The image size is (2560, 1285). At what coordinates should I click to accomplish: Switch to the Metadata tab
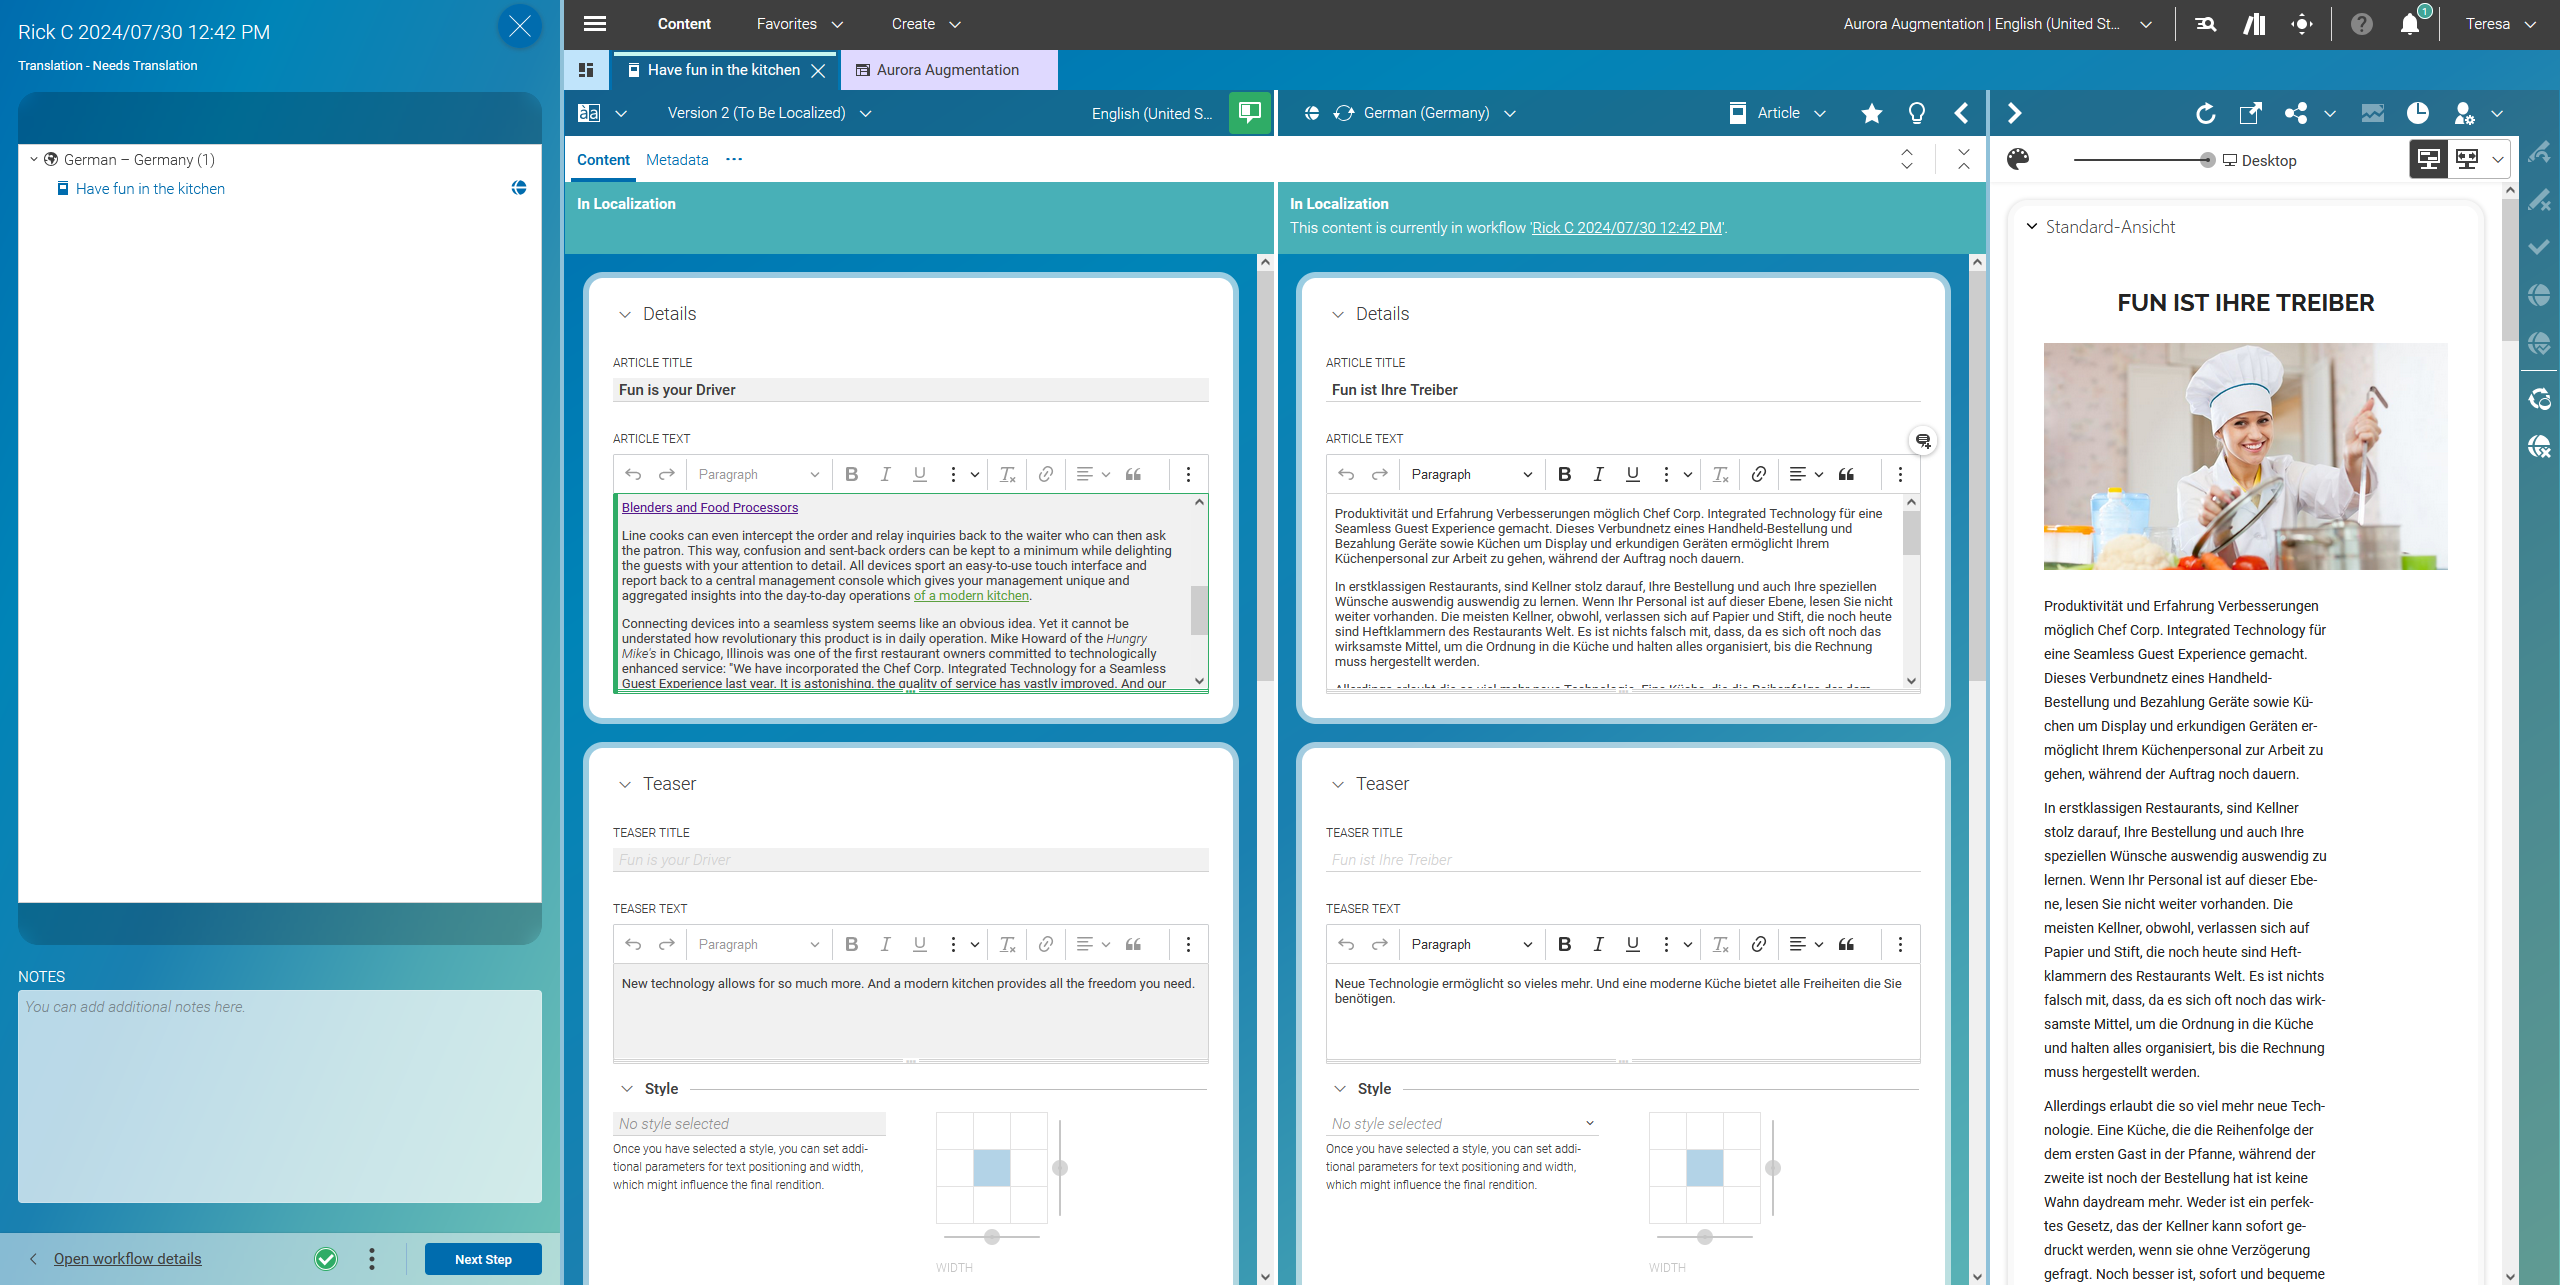pyautogui.click(x=676, y=159)
